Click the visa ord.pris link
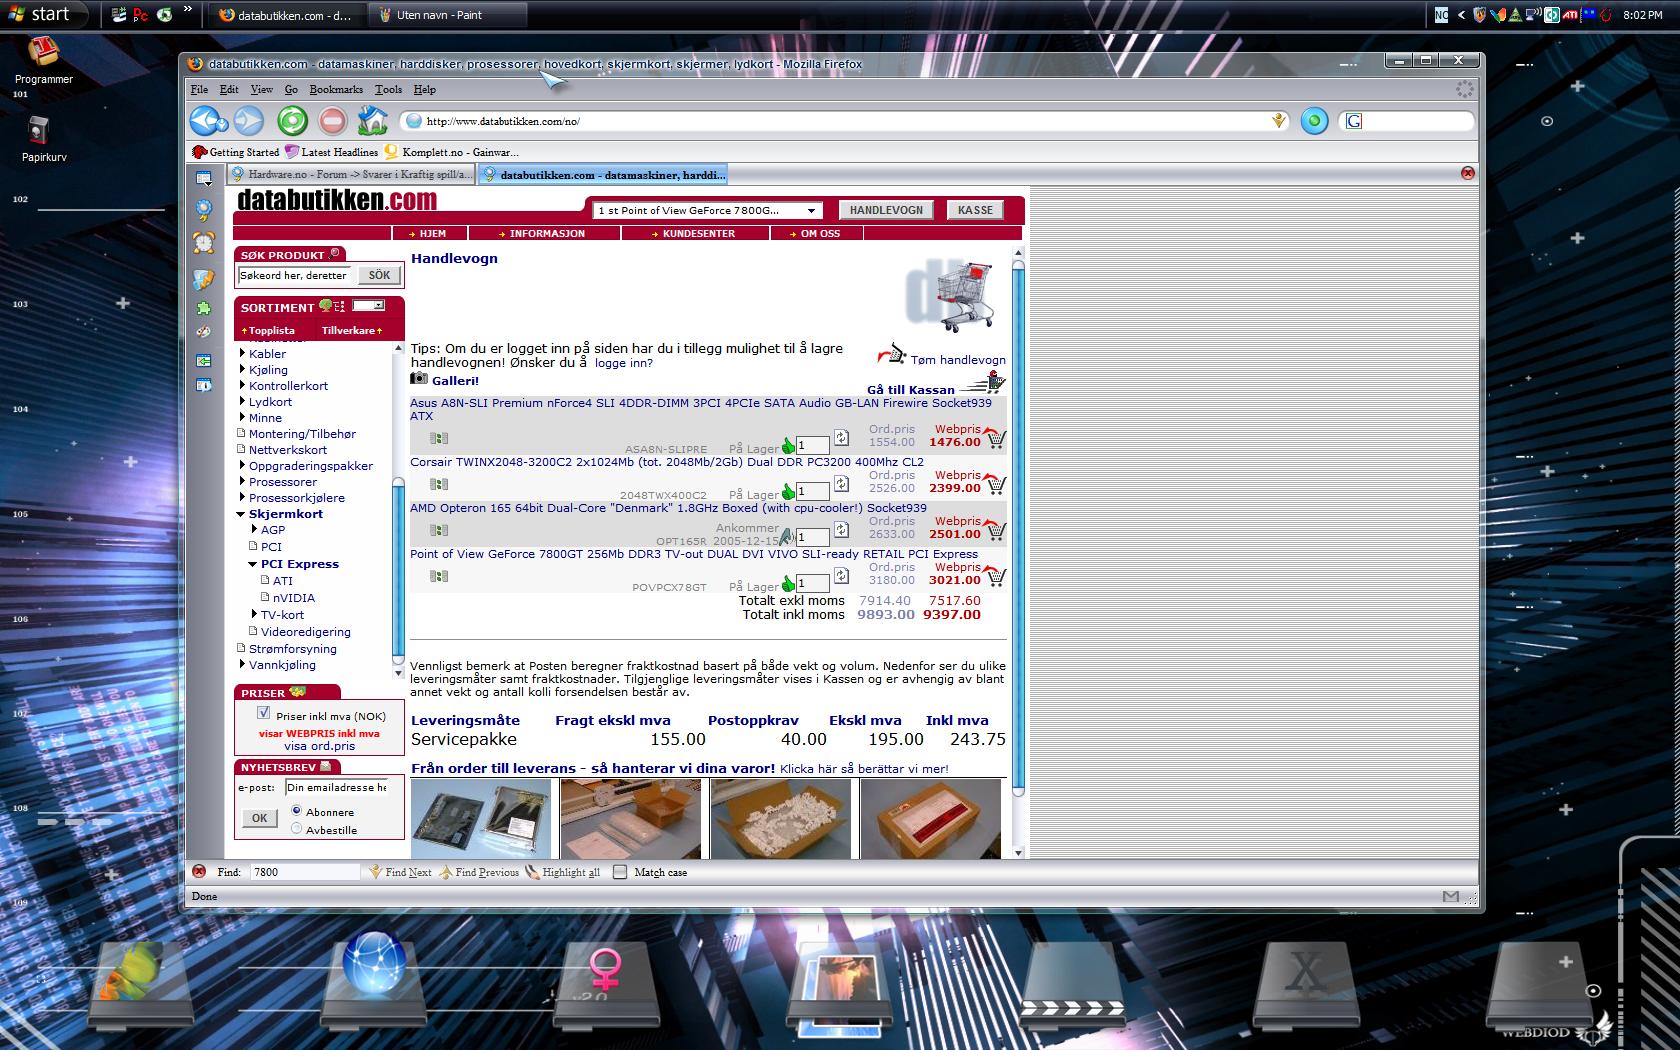1680x1050 pixels. pyautogui.click(x=319, y=746)
